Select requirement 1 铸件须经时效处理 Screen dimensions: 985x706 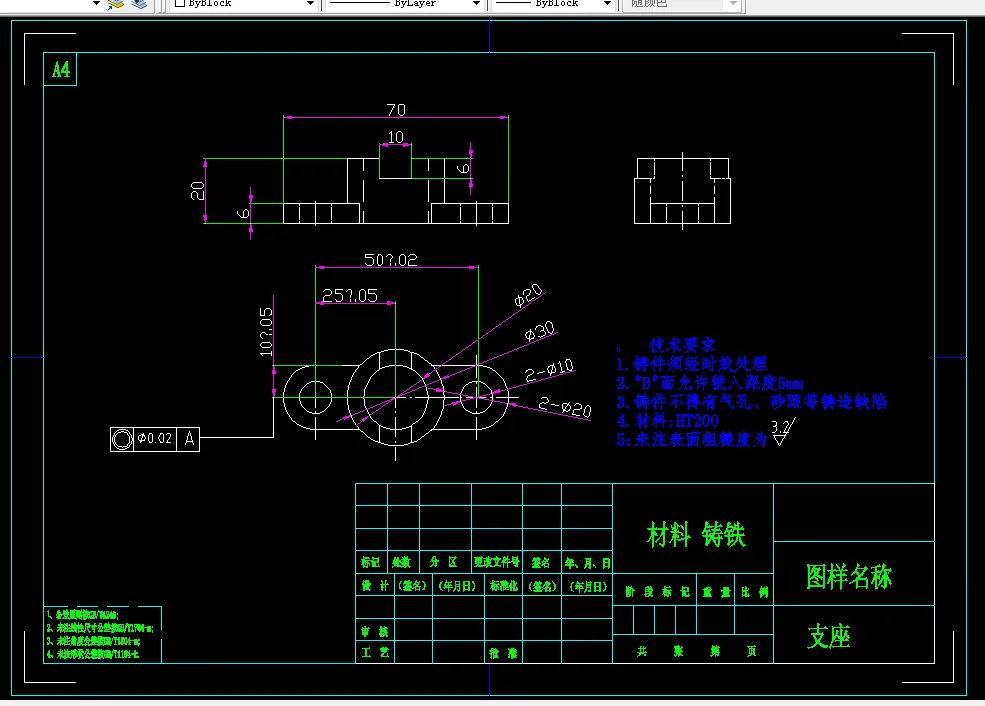[692, 364]
